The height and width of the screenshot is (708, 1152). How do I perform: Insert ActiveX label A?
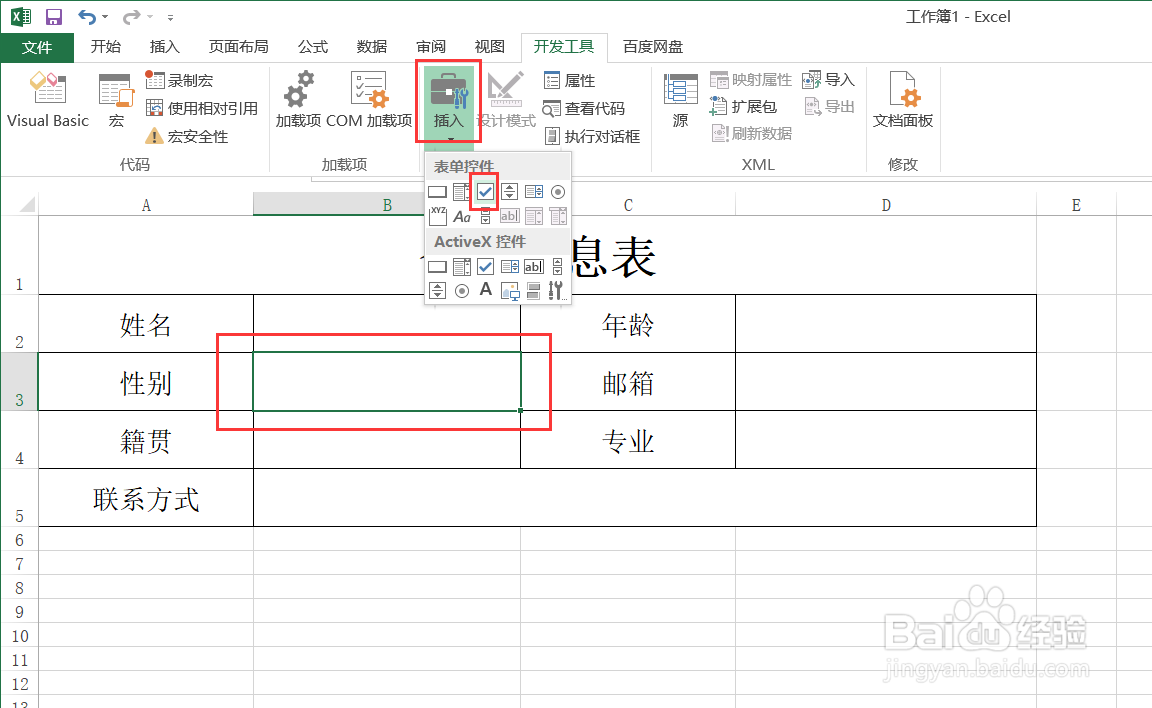click(486, 290)
